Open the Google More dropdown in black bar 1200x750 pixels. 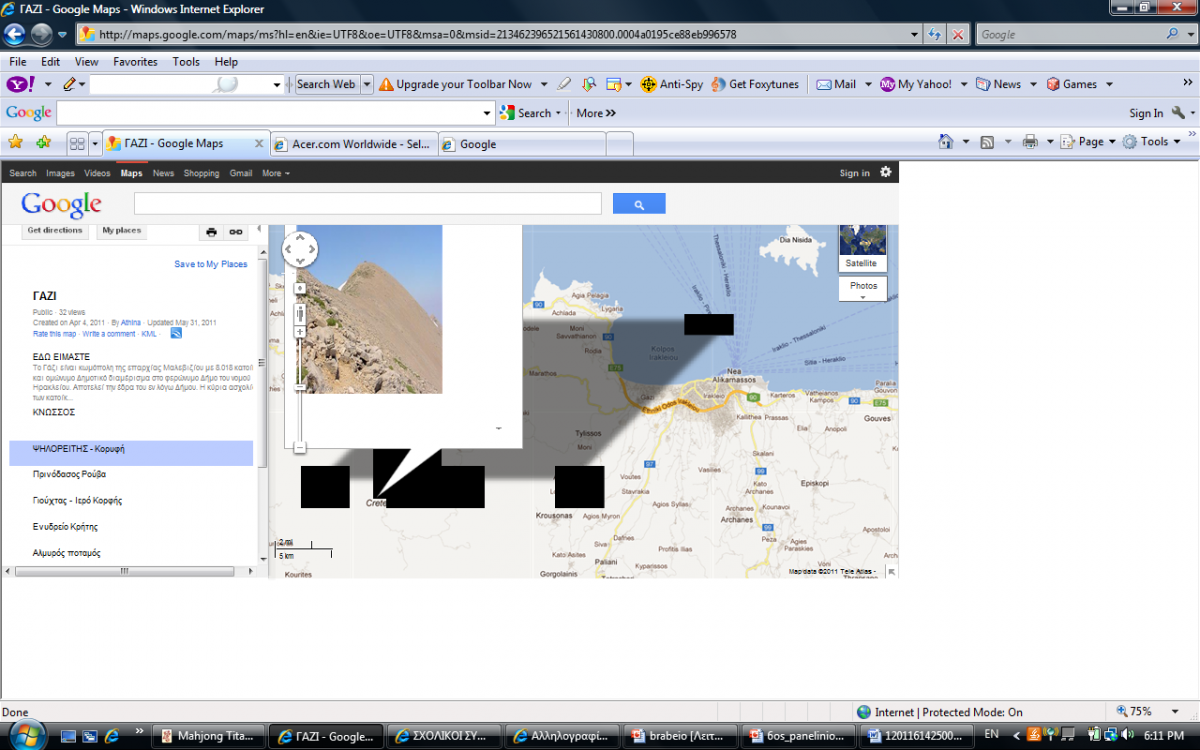pos(276,173)
